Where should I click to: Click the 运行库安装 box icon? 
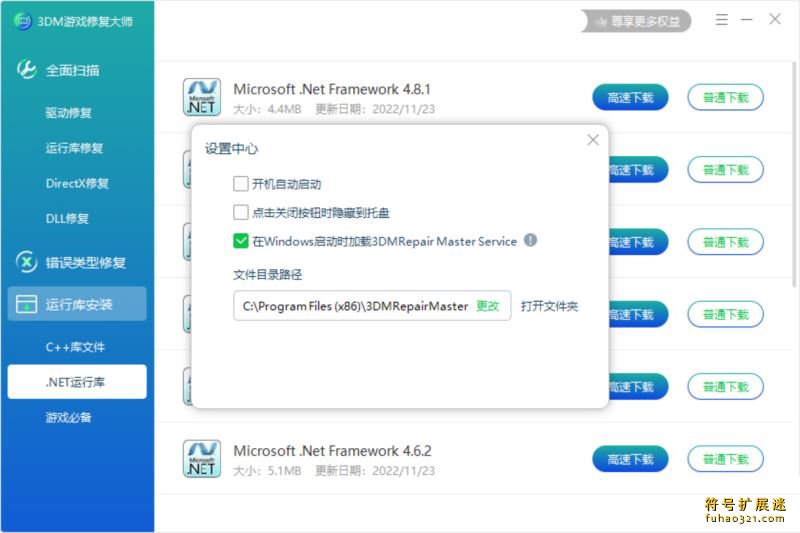tap(27, 304)
